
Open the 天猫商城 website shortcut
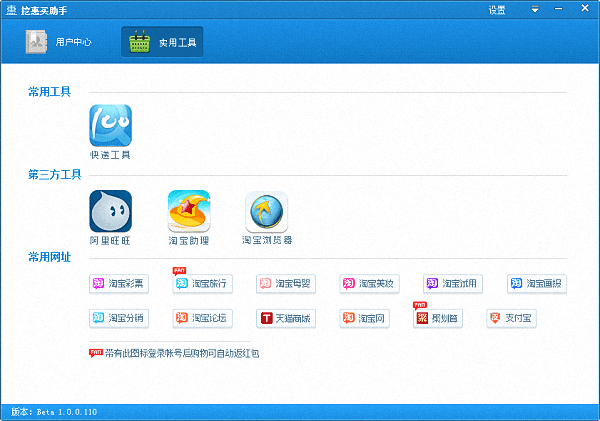coord(285,319)
